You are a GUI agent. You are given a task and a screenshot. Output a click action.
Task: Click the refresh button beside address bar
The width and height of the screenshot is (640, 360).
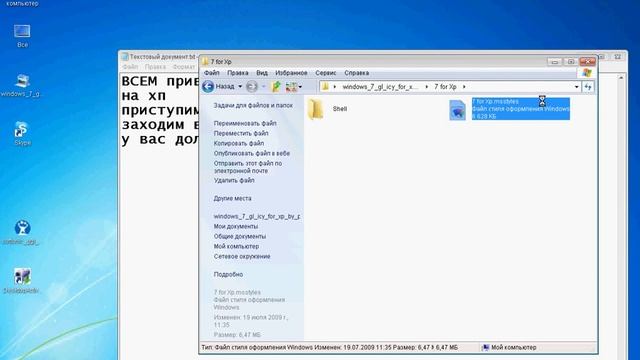point(588,87)
